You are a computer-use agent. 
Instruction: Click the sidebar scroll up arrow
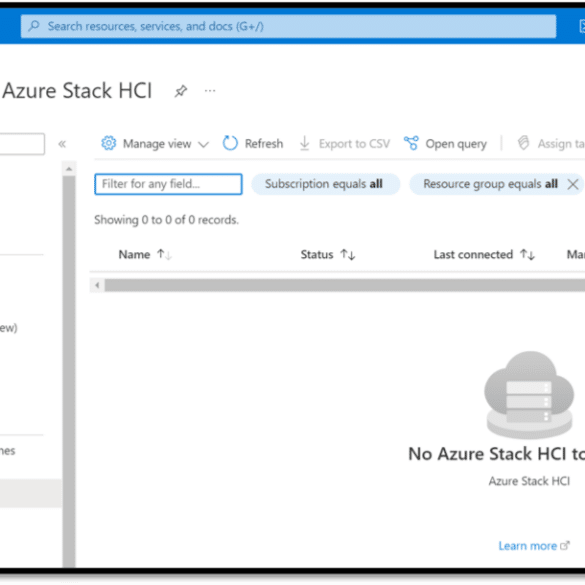tap(69, 169)
